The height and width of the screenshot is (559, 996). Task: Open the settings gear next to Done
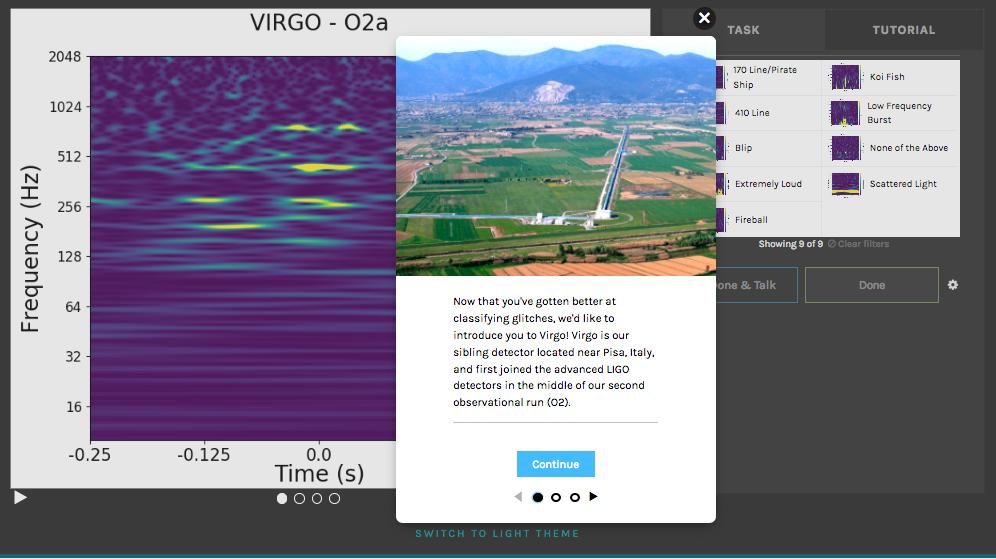tap(953, 285)
